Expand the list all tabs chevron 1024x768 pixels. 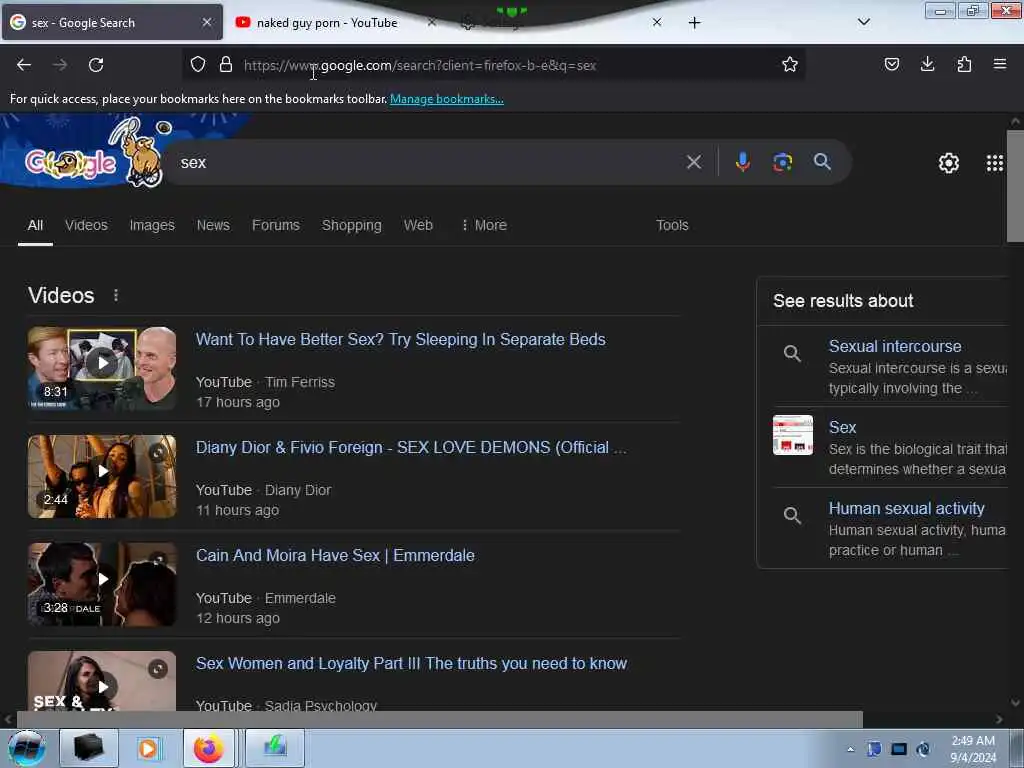point(863,22)
